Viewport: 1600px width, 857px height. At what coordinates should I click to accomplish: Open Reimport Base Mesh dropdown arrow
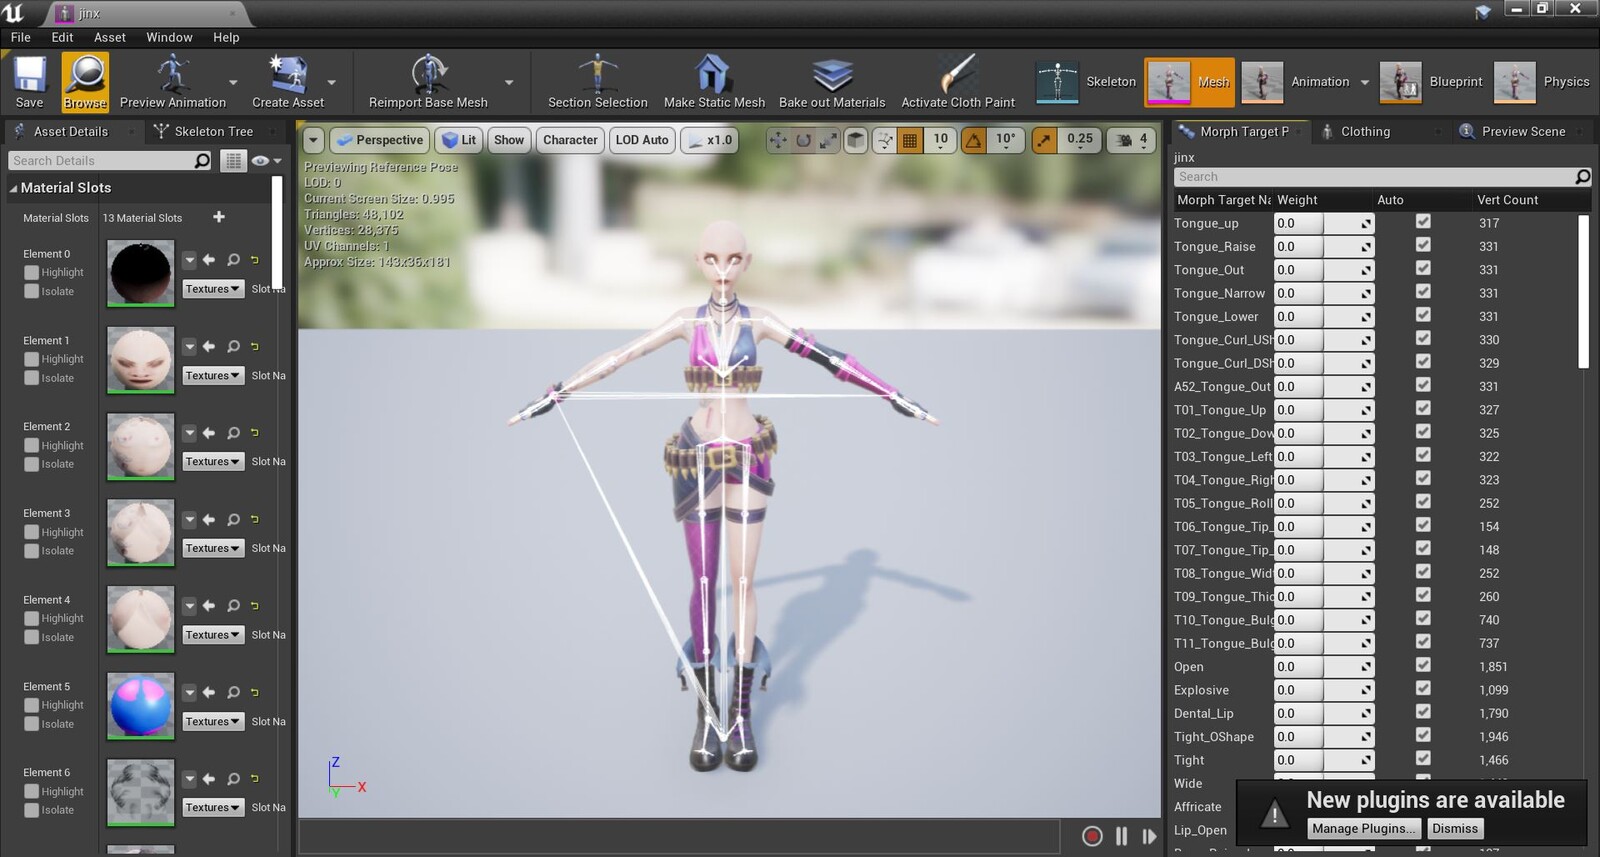click(x=509, y=83)
